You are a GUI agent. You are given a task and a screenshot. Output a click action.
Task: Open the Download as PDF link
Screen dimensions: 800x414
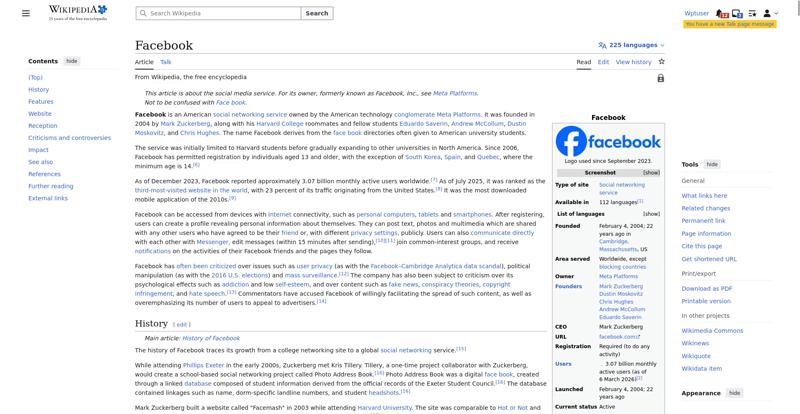[707, 288]
